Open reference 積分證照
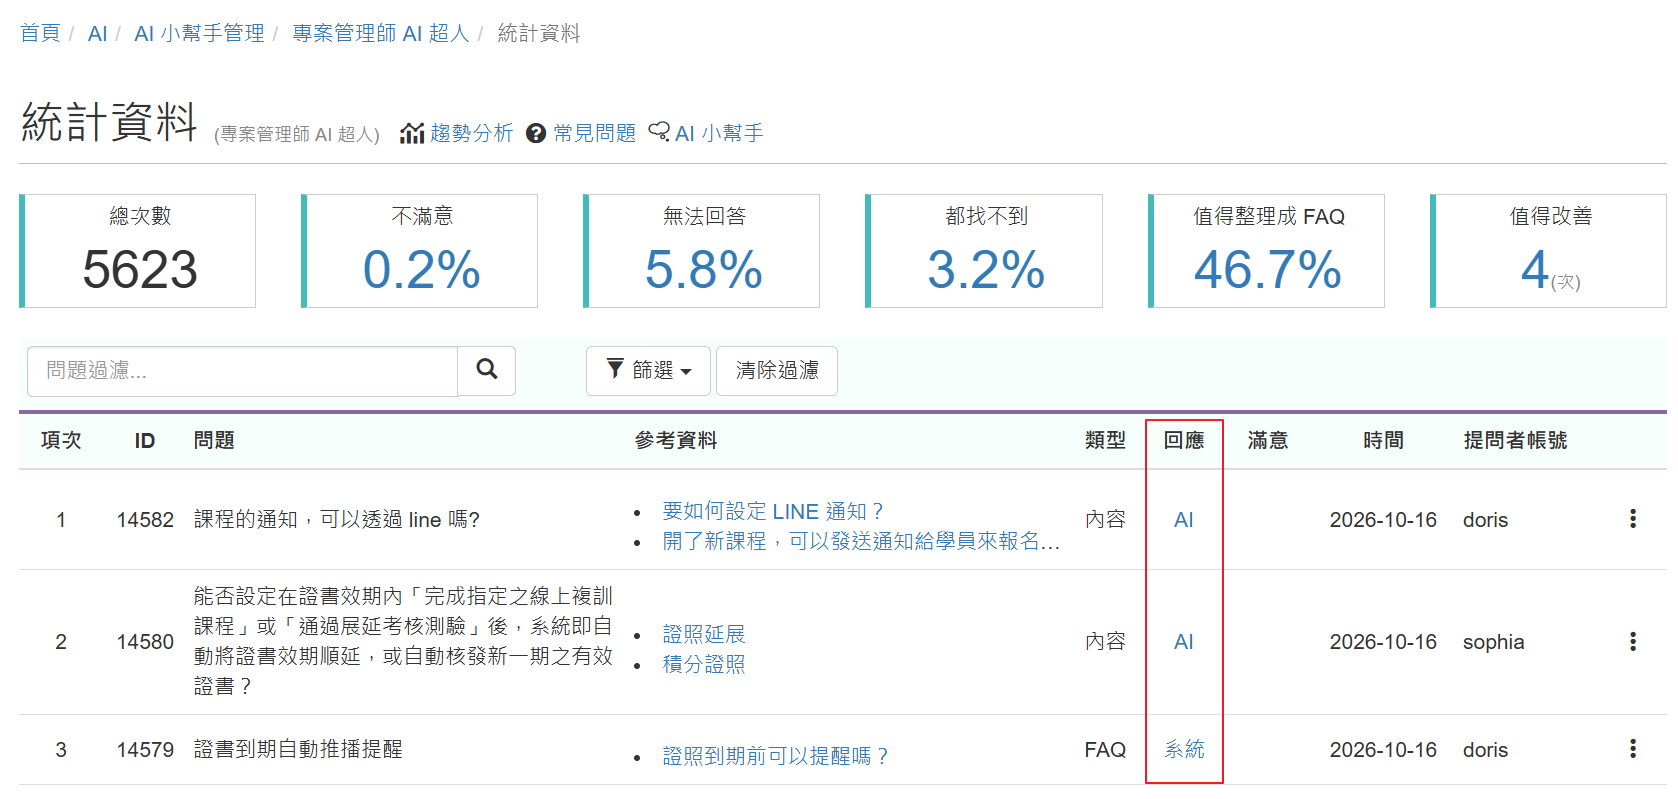Screen dimensions: 1678x799 coord(704,664)
